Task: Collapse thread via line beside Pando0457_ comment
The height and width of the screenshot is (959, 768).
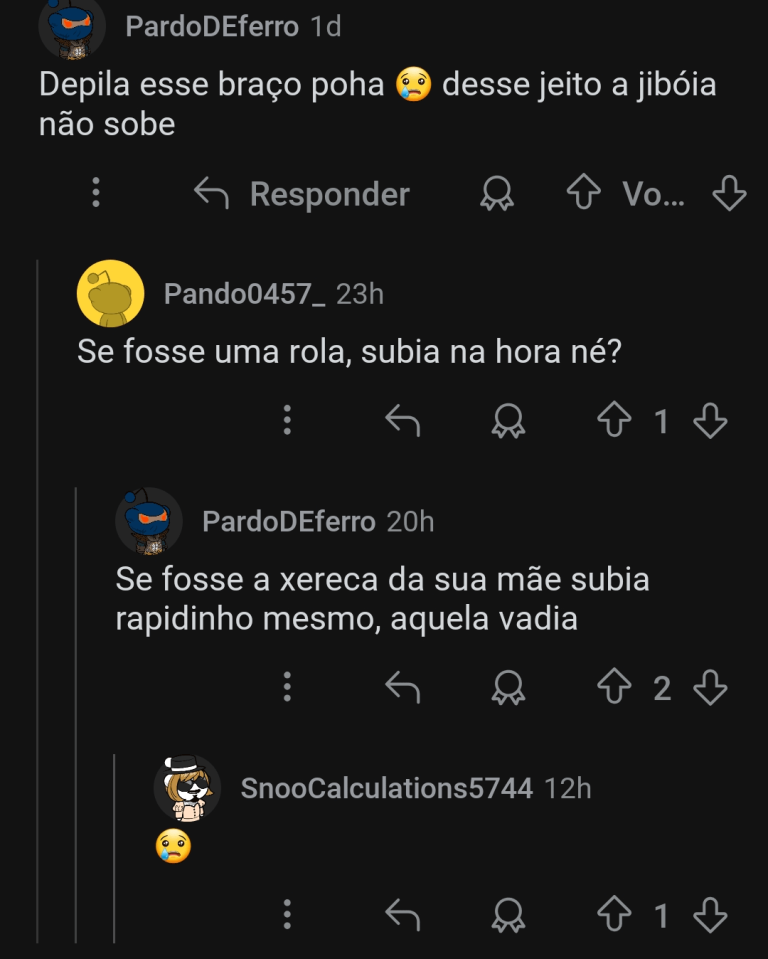Action: point(38,600)
